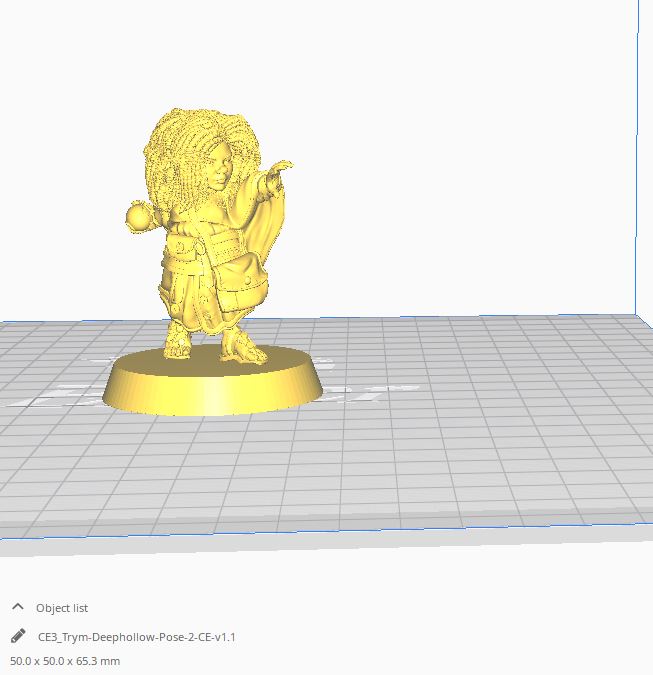Viewport: 653px width, 675px height.
Task: Click the figurine's sandaled foot on the right
Action: (x=243, y=348)
